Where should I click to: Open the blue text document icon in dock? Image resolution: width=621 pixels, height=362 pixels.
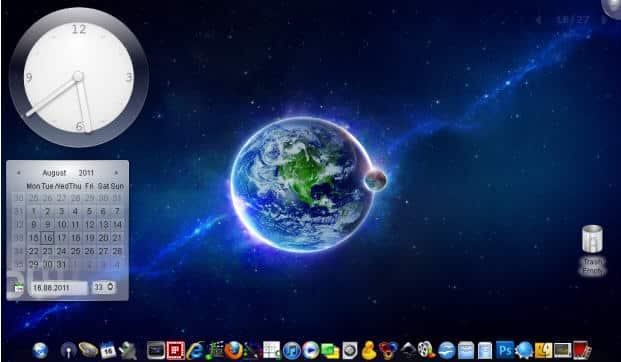[x=485, y=351]
